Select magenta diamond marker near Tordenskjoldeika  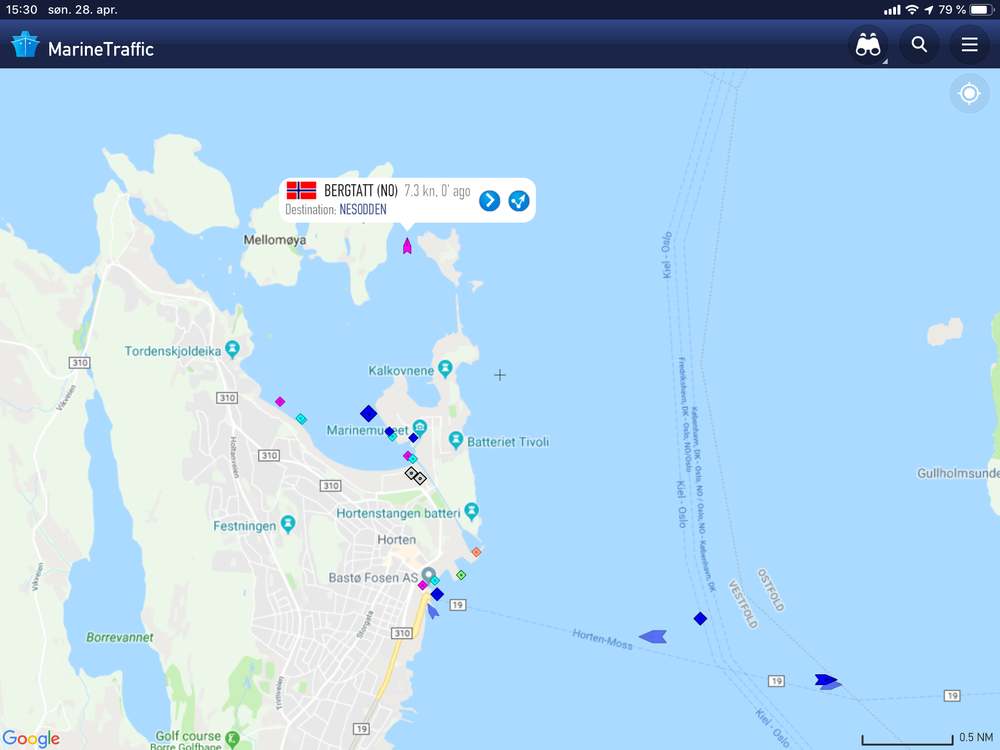(280, 402)
